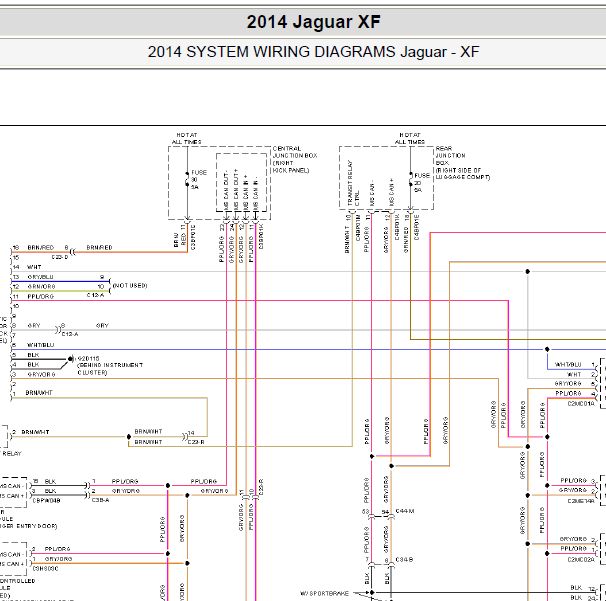606x601 pixels.
Task: Click the "C4BP01E" connector label
Action: [416, 227]
